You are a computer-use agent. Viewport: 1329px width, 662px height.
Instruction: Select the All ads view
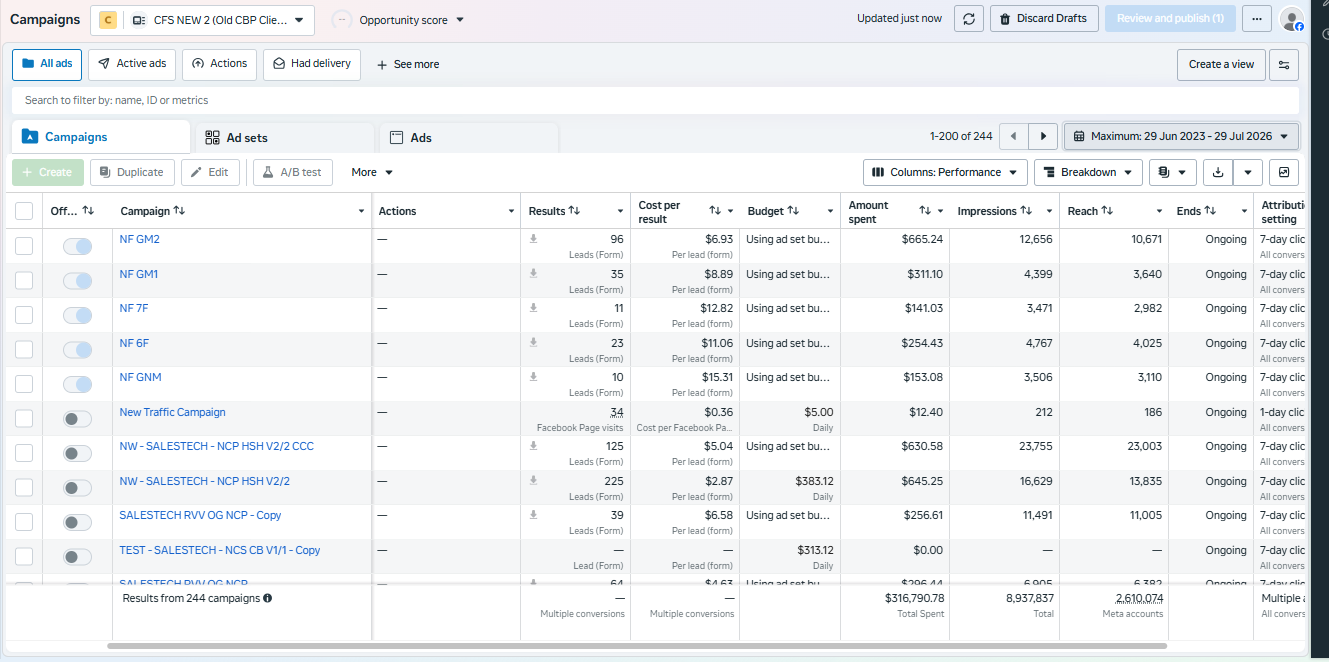(x=47, y=64)
